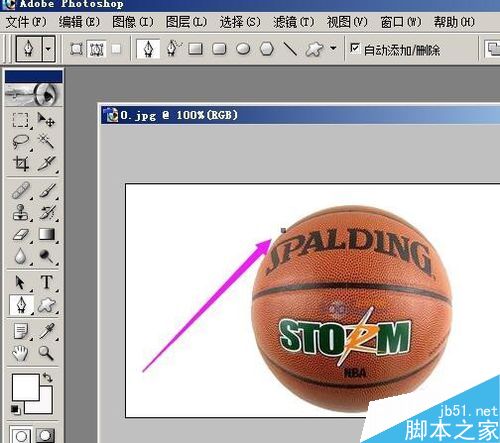Open the pen tool preset dropdown arrow
The image size is (500, 443).
[48, 49]
